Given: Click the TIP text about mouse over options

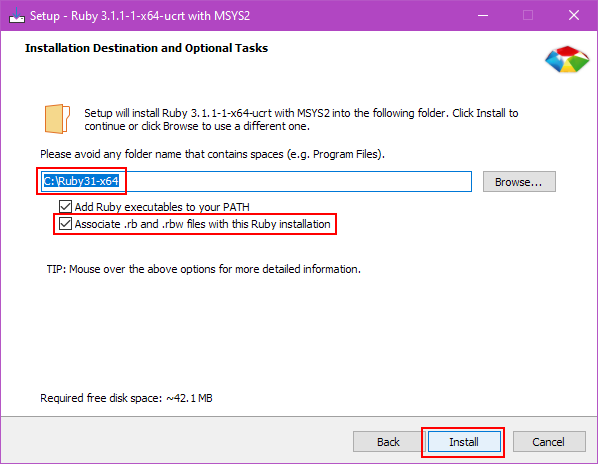Looking at the screenshot, I should point(204,269).
